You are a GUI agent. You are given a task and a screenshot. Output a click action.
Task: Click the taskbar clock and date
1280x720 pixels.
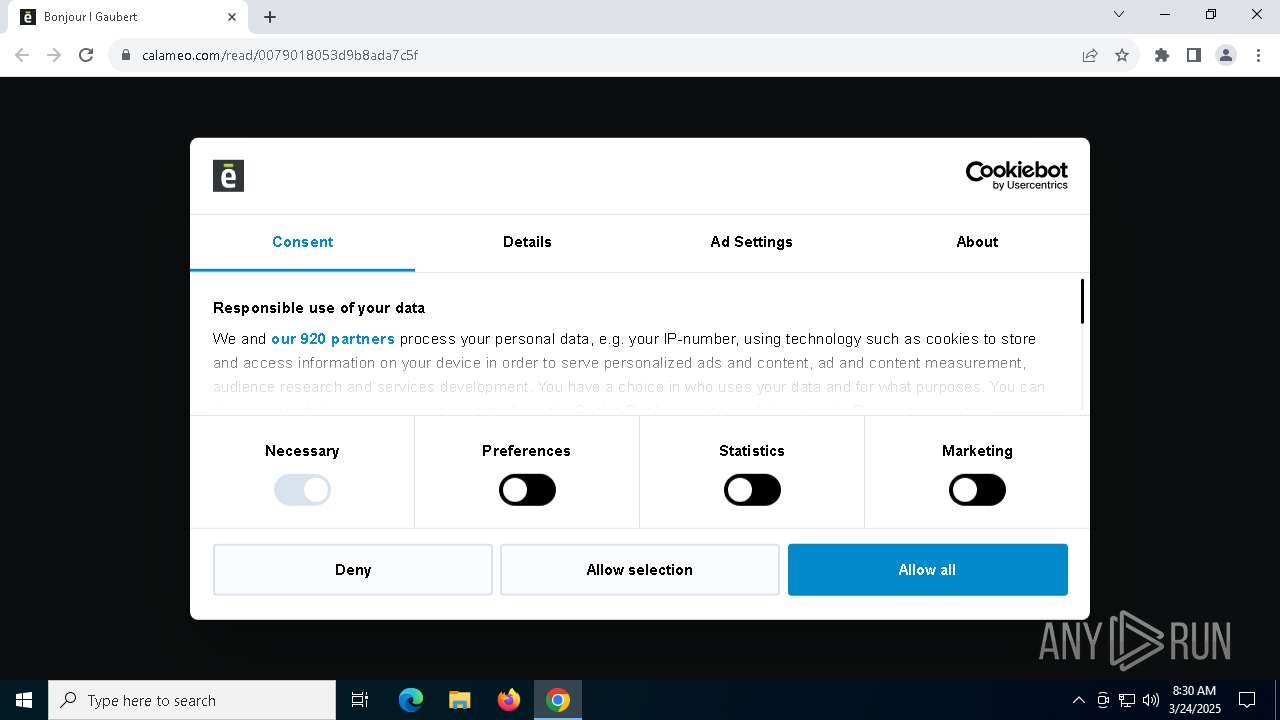click(x=1195, y=700)
